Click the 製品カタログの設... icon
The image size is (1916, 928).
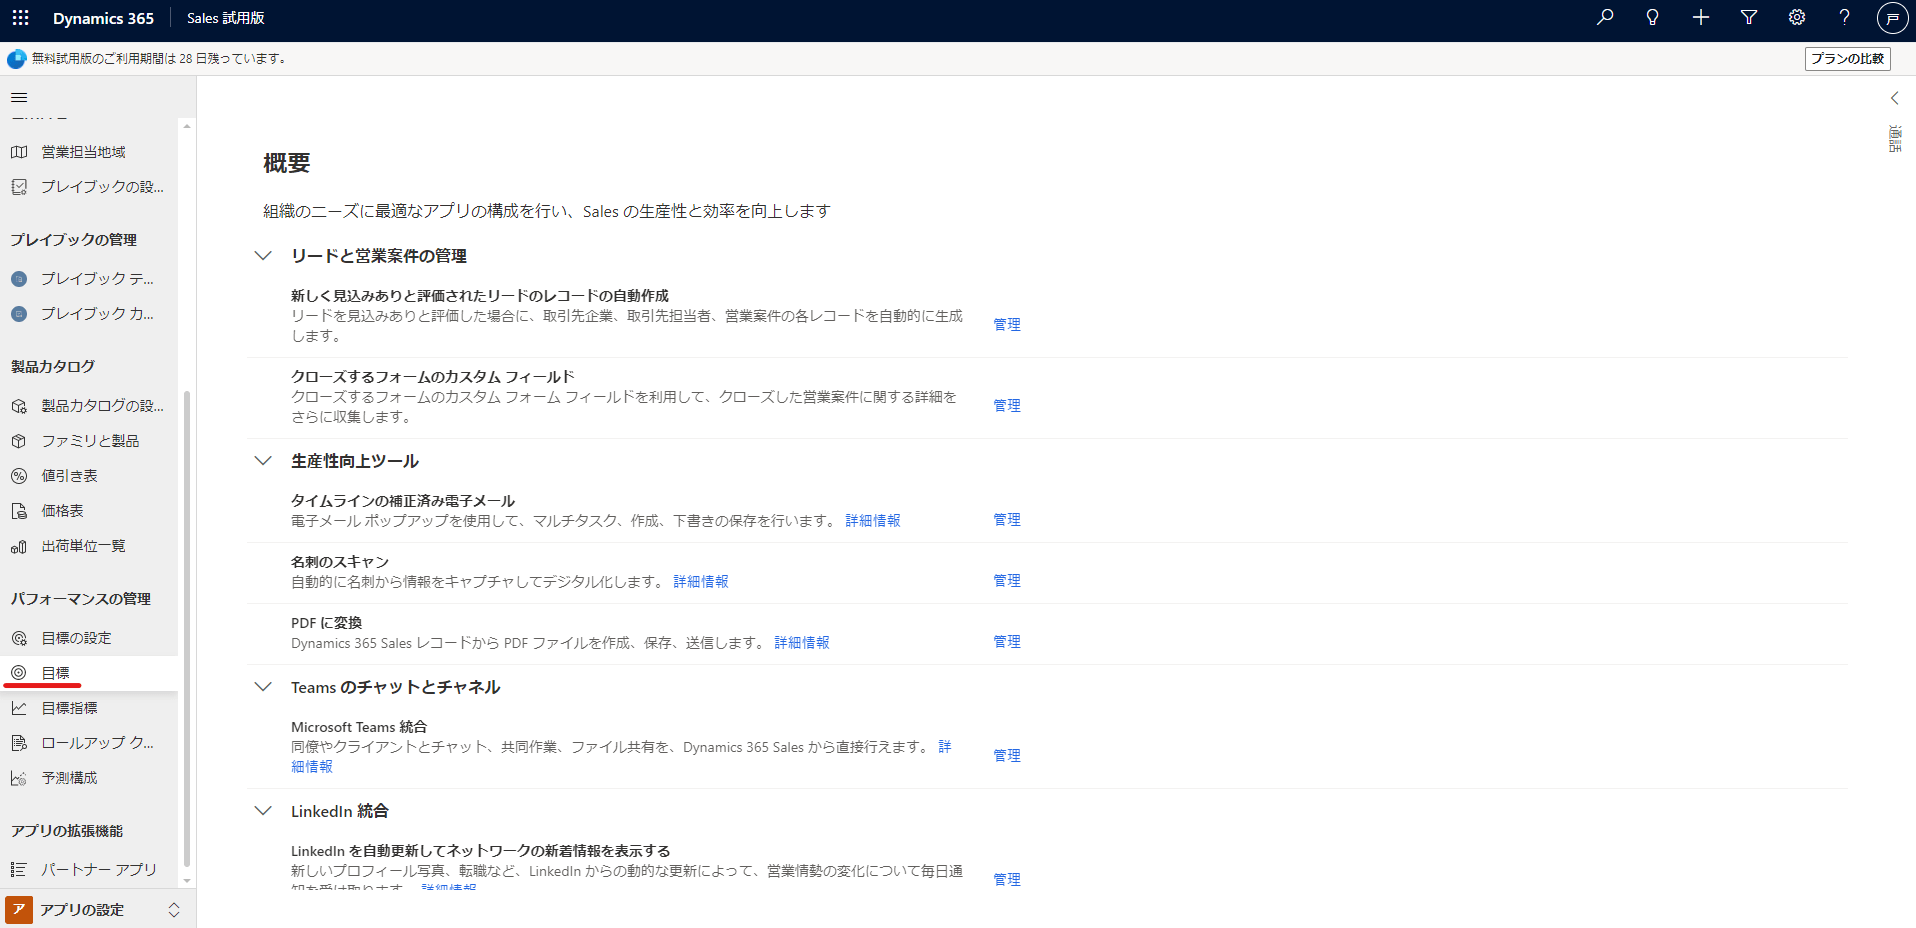(x=19, y=406)
